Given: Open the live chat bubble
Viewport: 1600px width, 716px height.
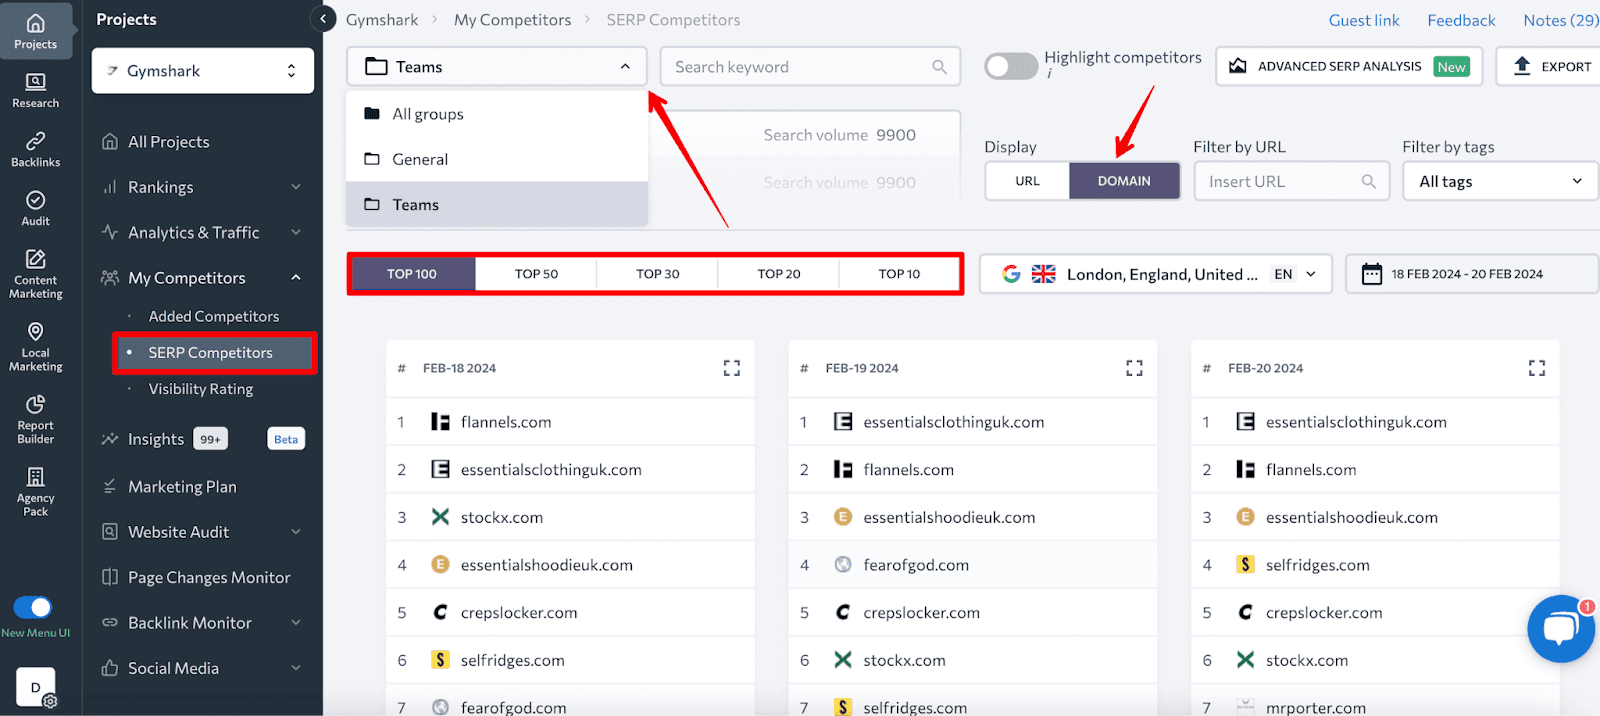Looking at the screenshot, I should (x=1561, y=629).
